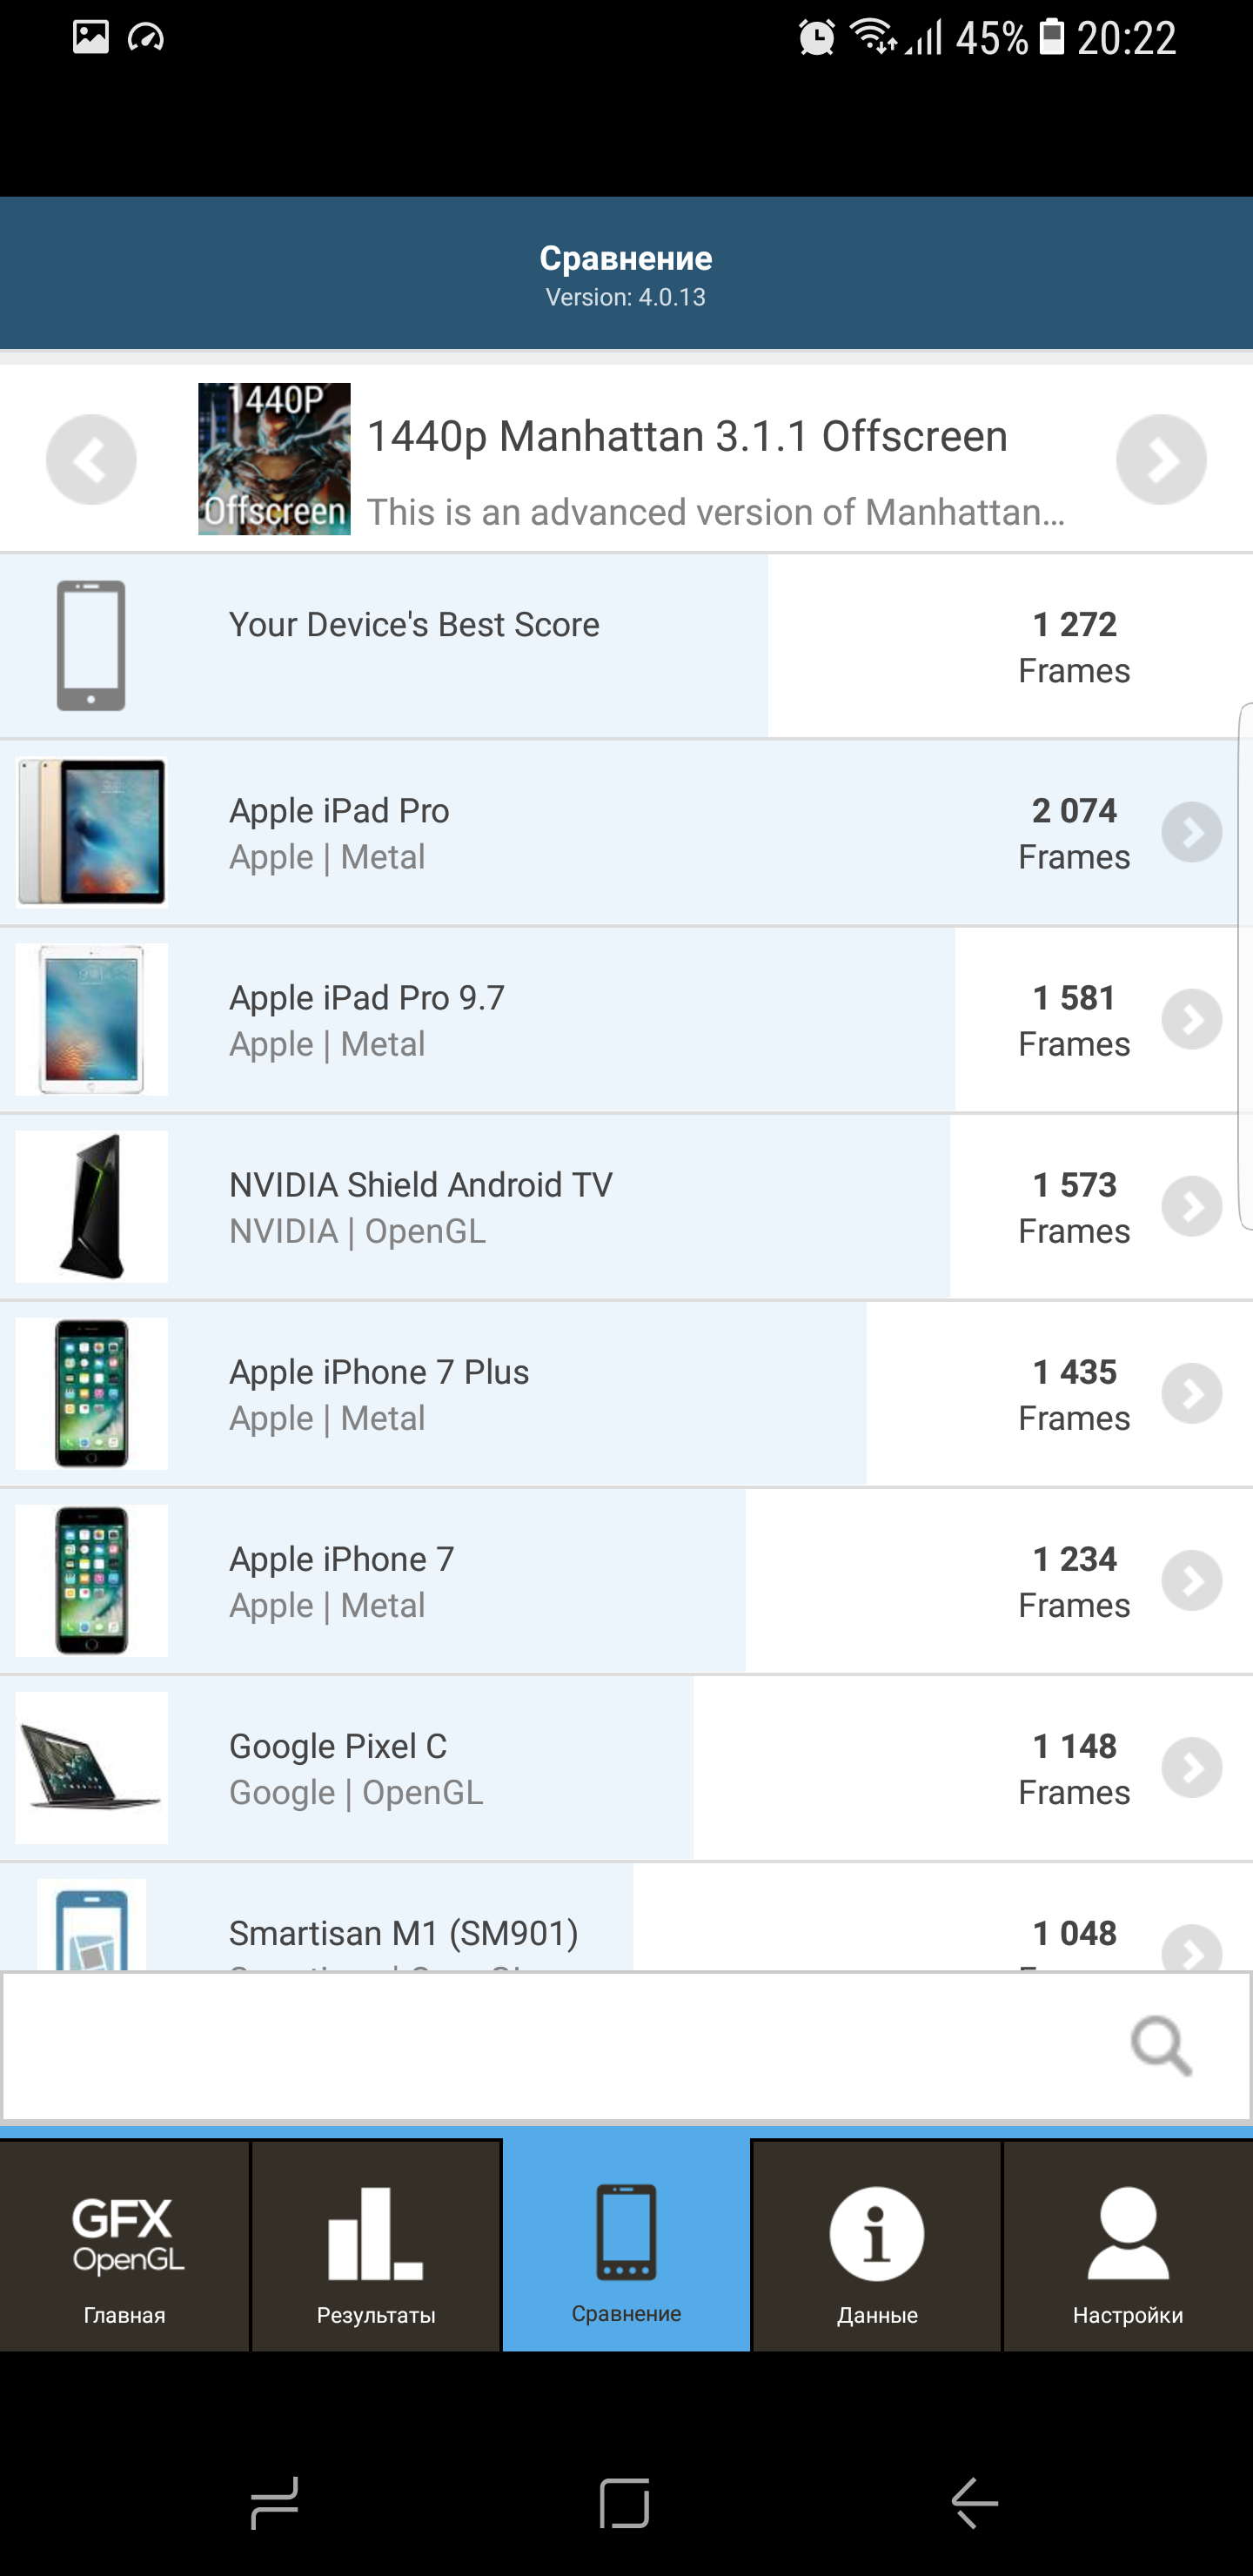The width and height of the screenshot is (1253, 2576).
Task: Expand NVIDIA Shield Android TV chevron
Action: click(1191, 1206)
